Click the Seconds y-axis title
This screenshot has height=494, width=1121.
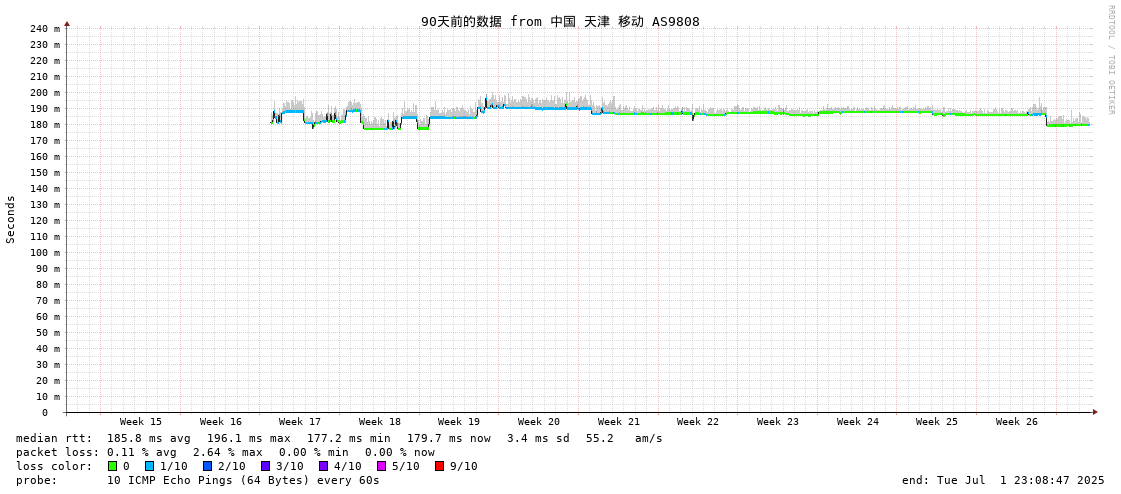tap(11, 219)
